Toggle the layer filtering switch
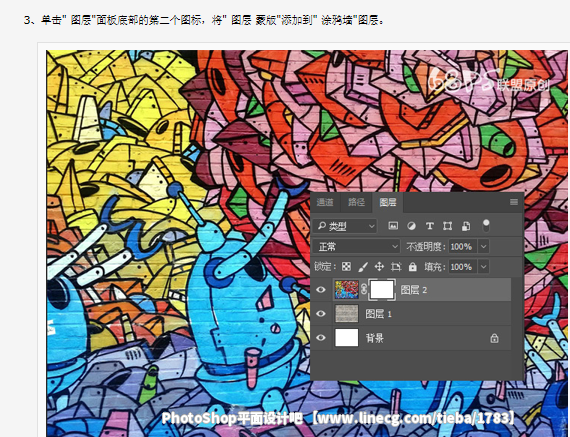 [486, 226]
